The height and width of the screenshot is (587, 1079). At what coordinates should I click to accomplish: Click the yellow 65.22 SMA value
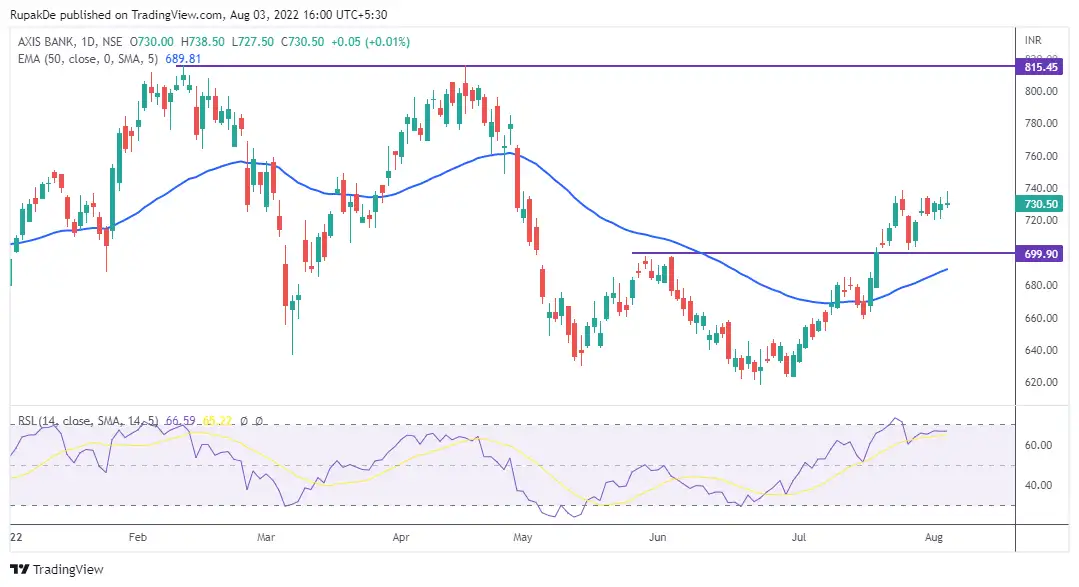[215, 421]
